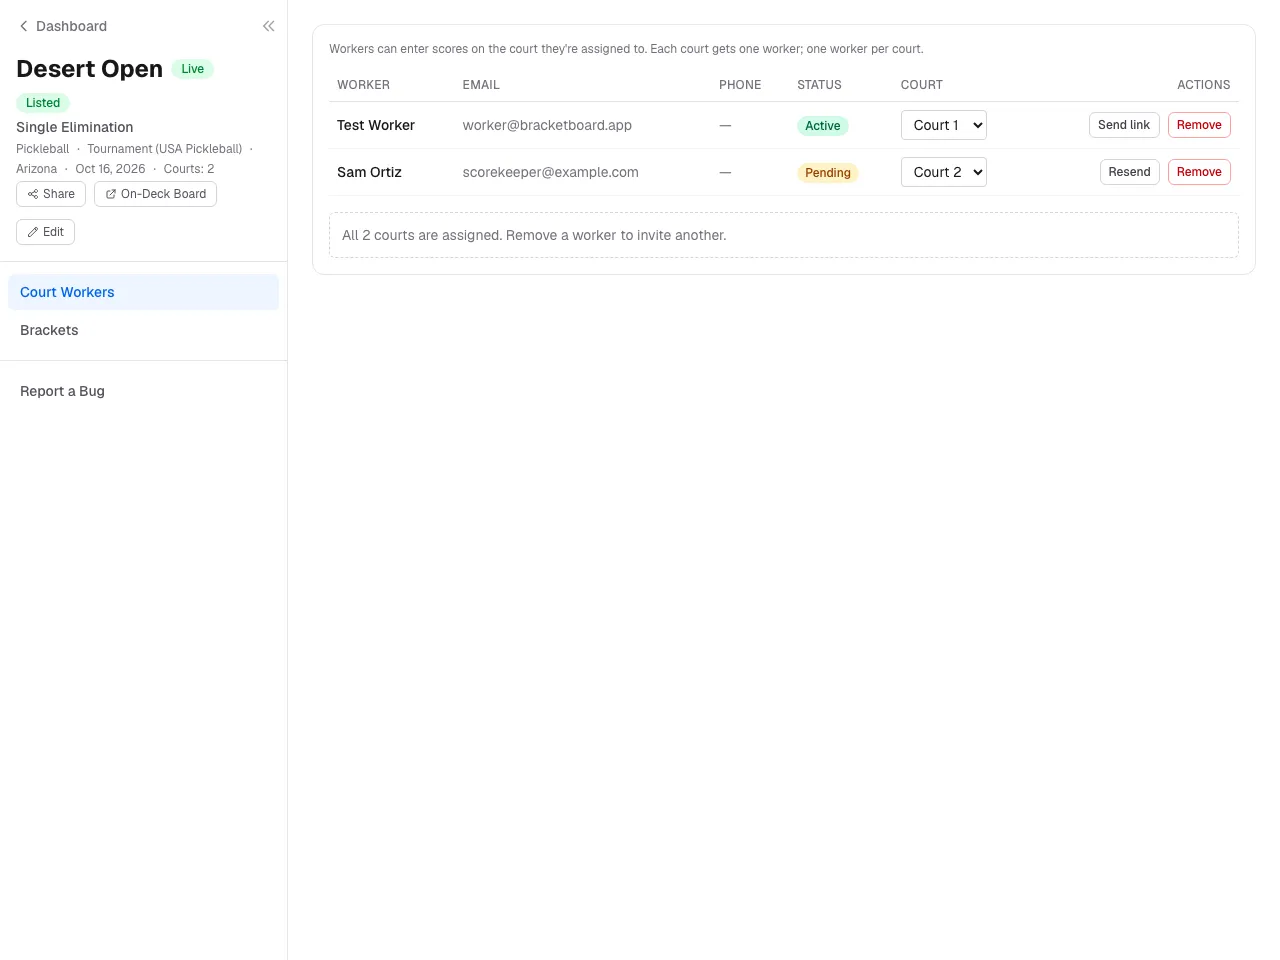This screenshot has height=960, width=1280.
Task: Click the Pending status badge
Action: pyautogui.click(x=828, y=173)
